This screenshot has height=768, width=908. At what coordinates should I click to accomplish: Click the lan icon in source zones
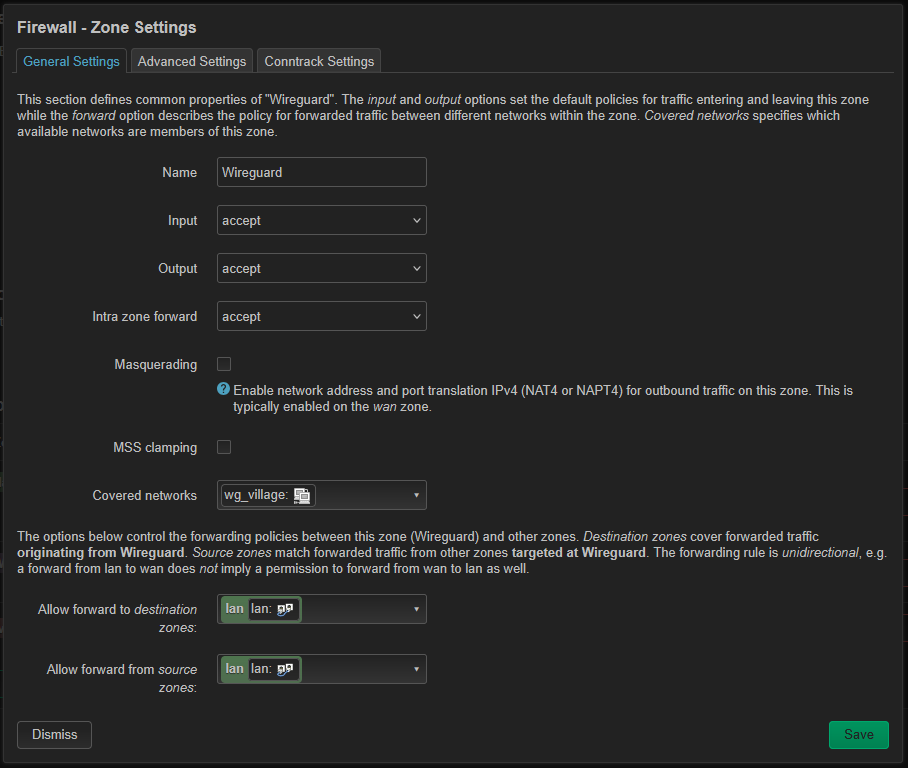(285, 669)
